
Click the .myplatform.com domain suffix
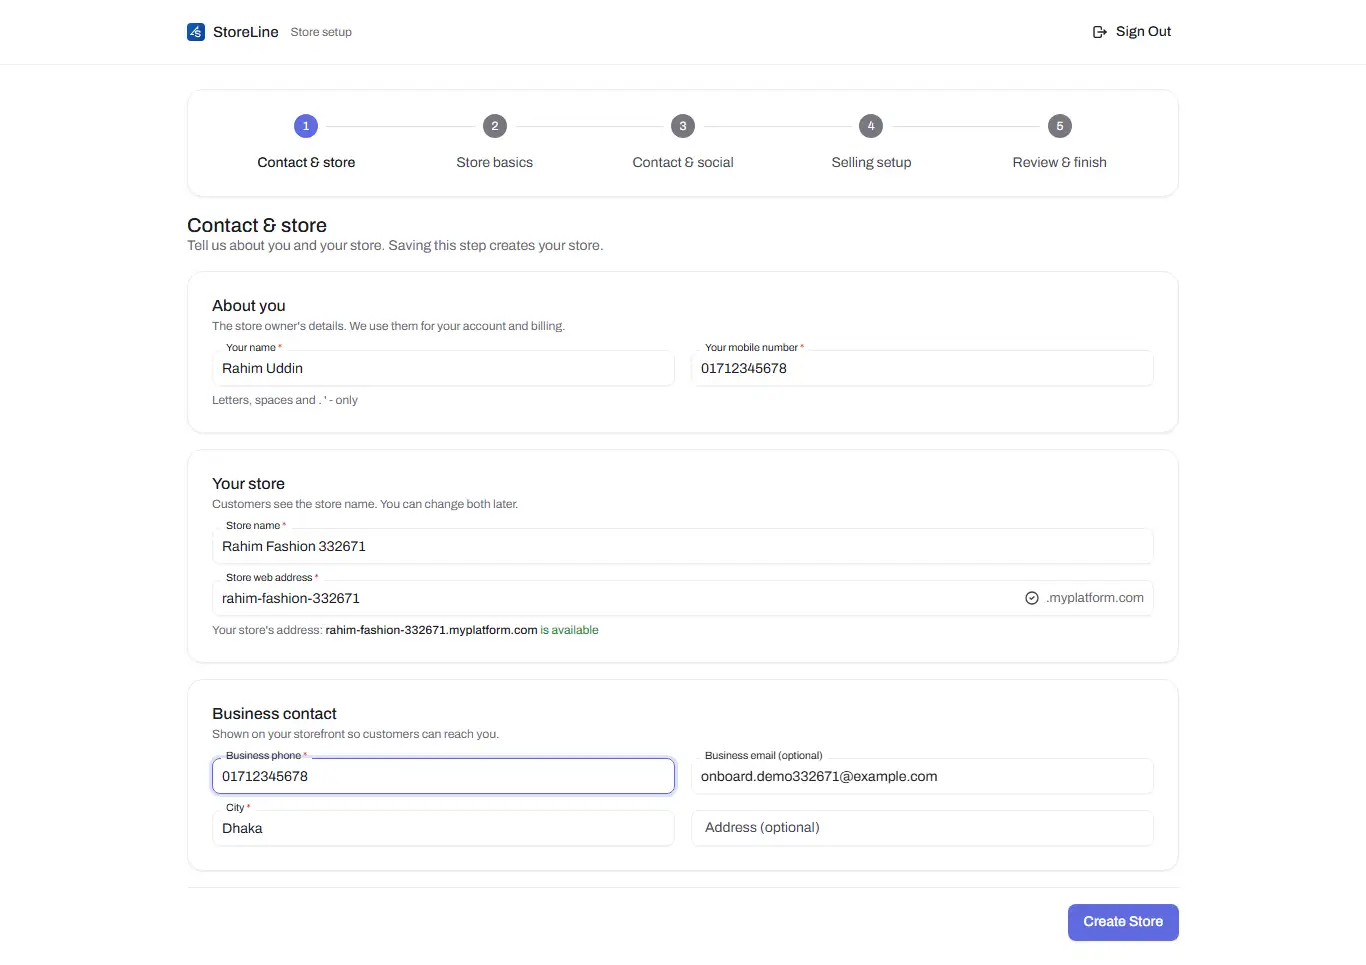coord(1095,598)
